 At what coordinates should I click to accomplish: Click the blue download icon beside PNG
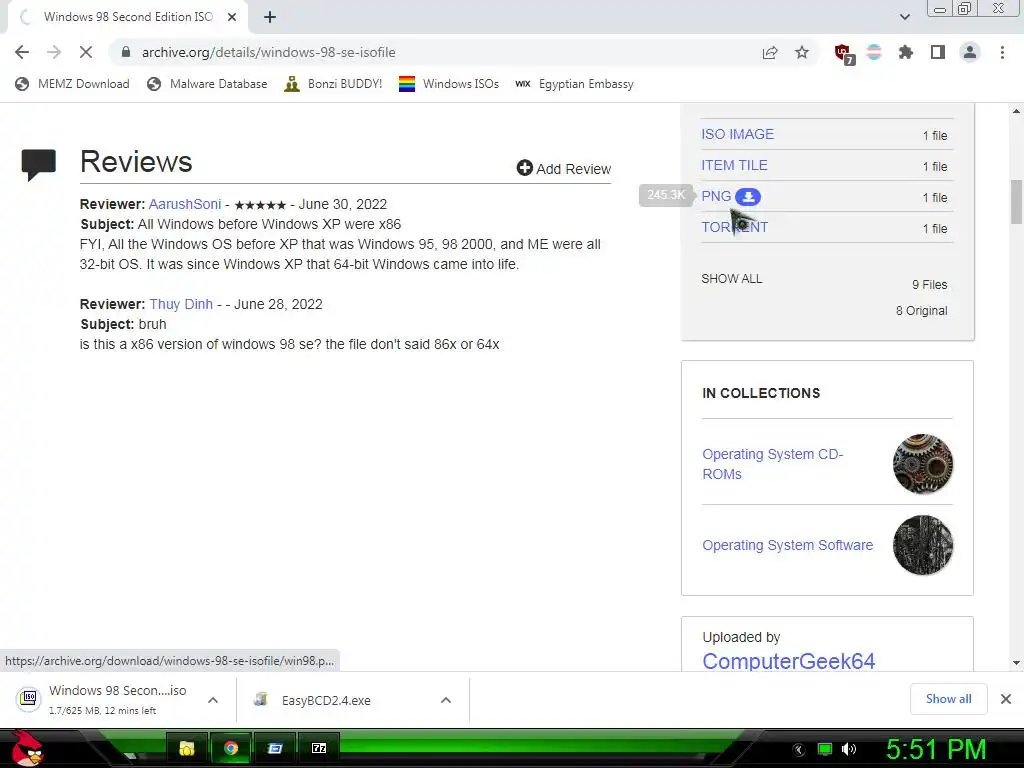[x=748, y=197]
